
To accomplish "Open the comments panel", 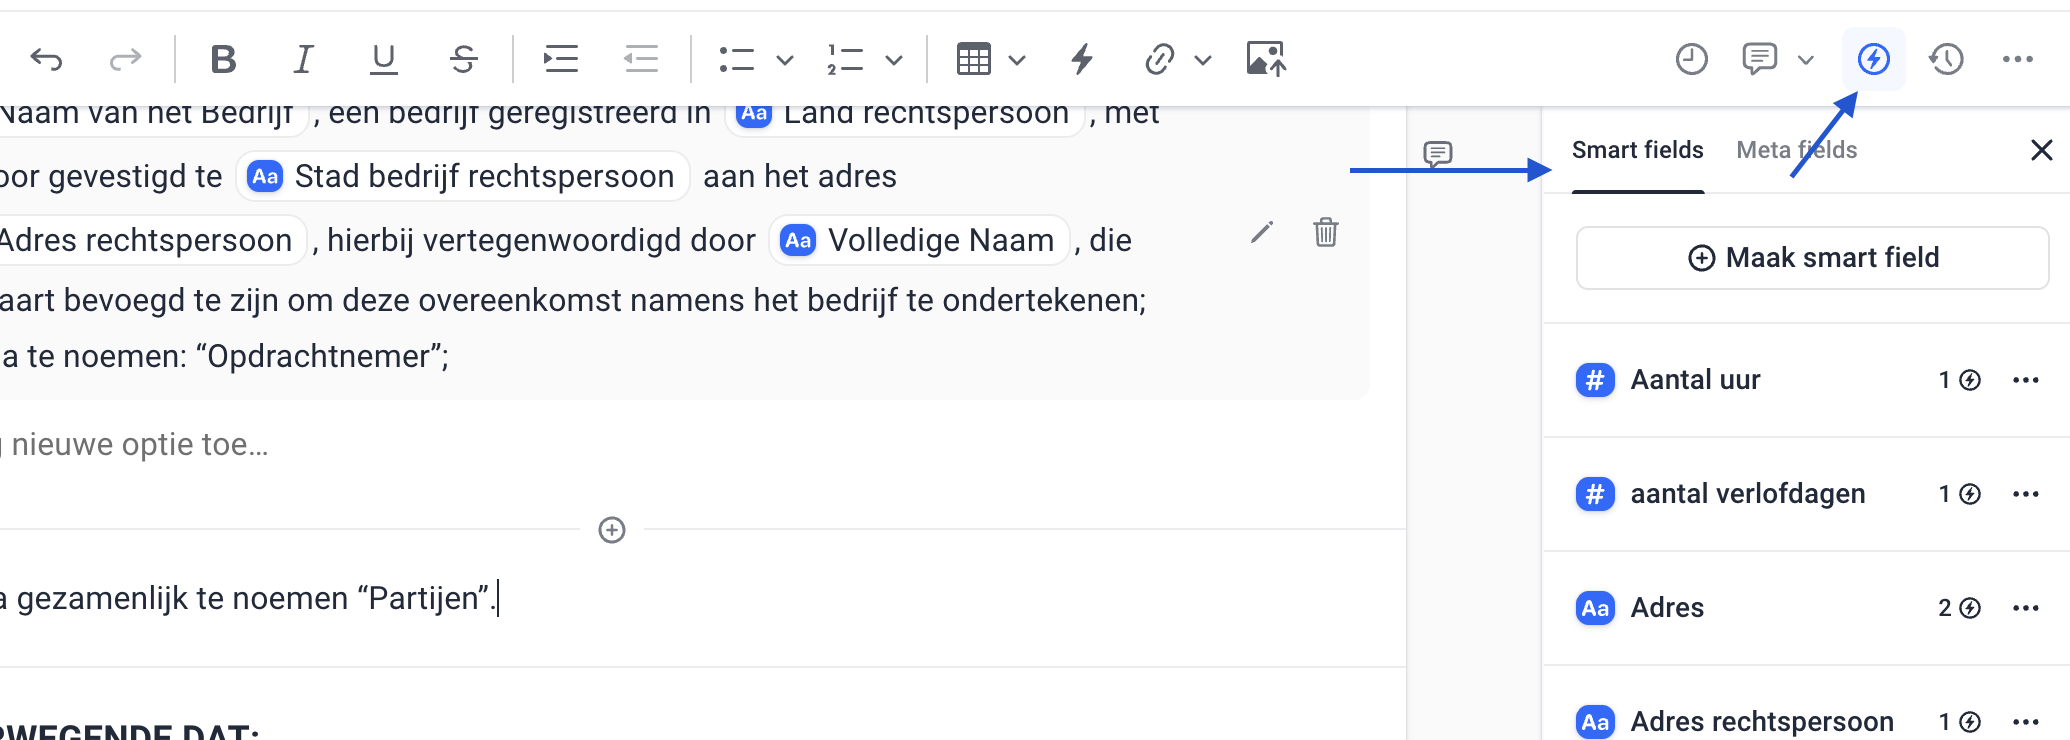I will pos(1760,58).
